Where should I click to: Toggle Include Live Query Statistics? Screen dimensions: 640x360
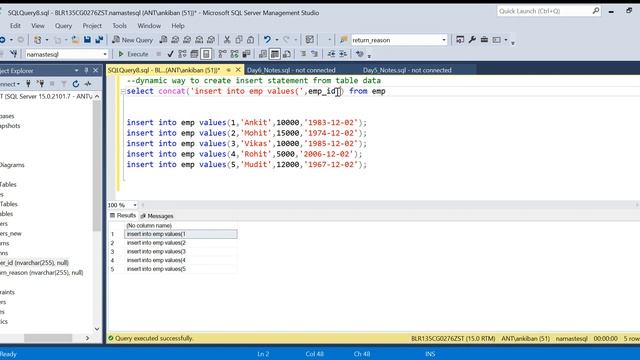point(234,54)
